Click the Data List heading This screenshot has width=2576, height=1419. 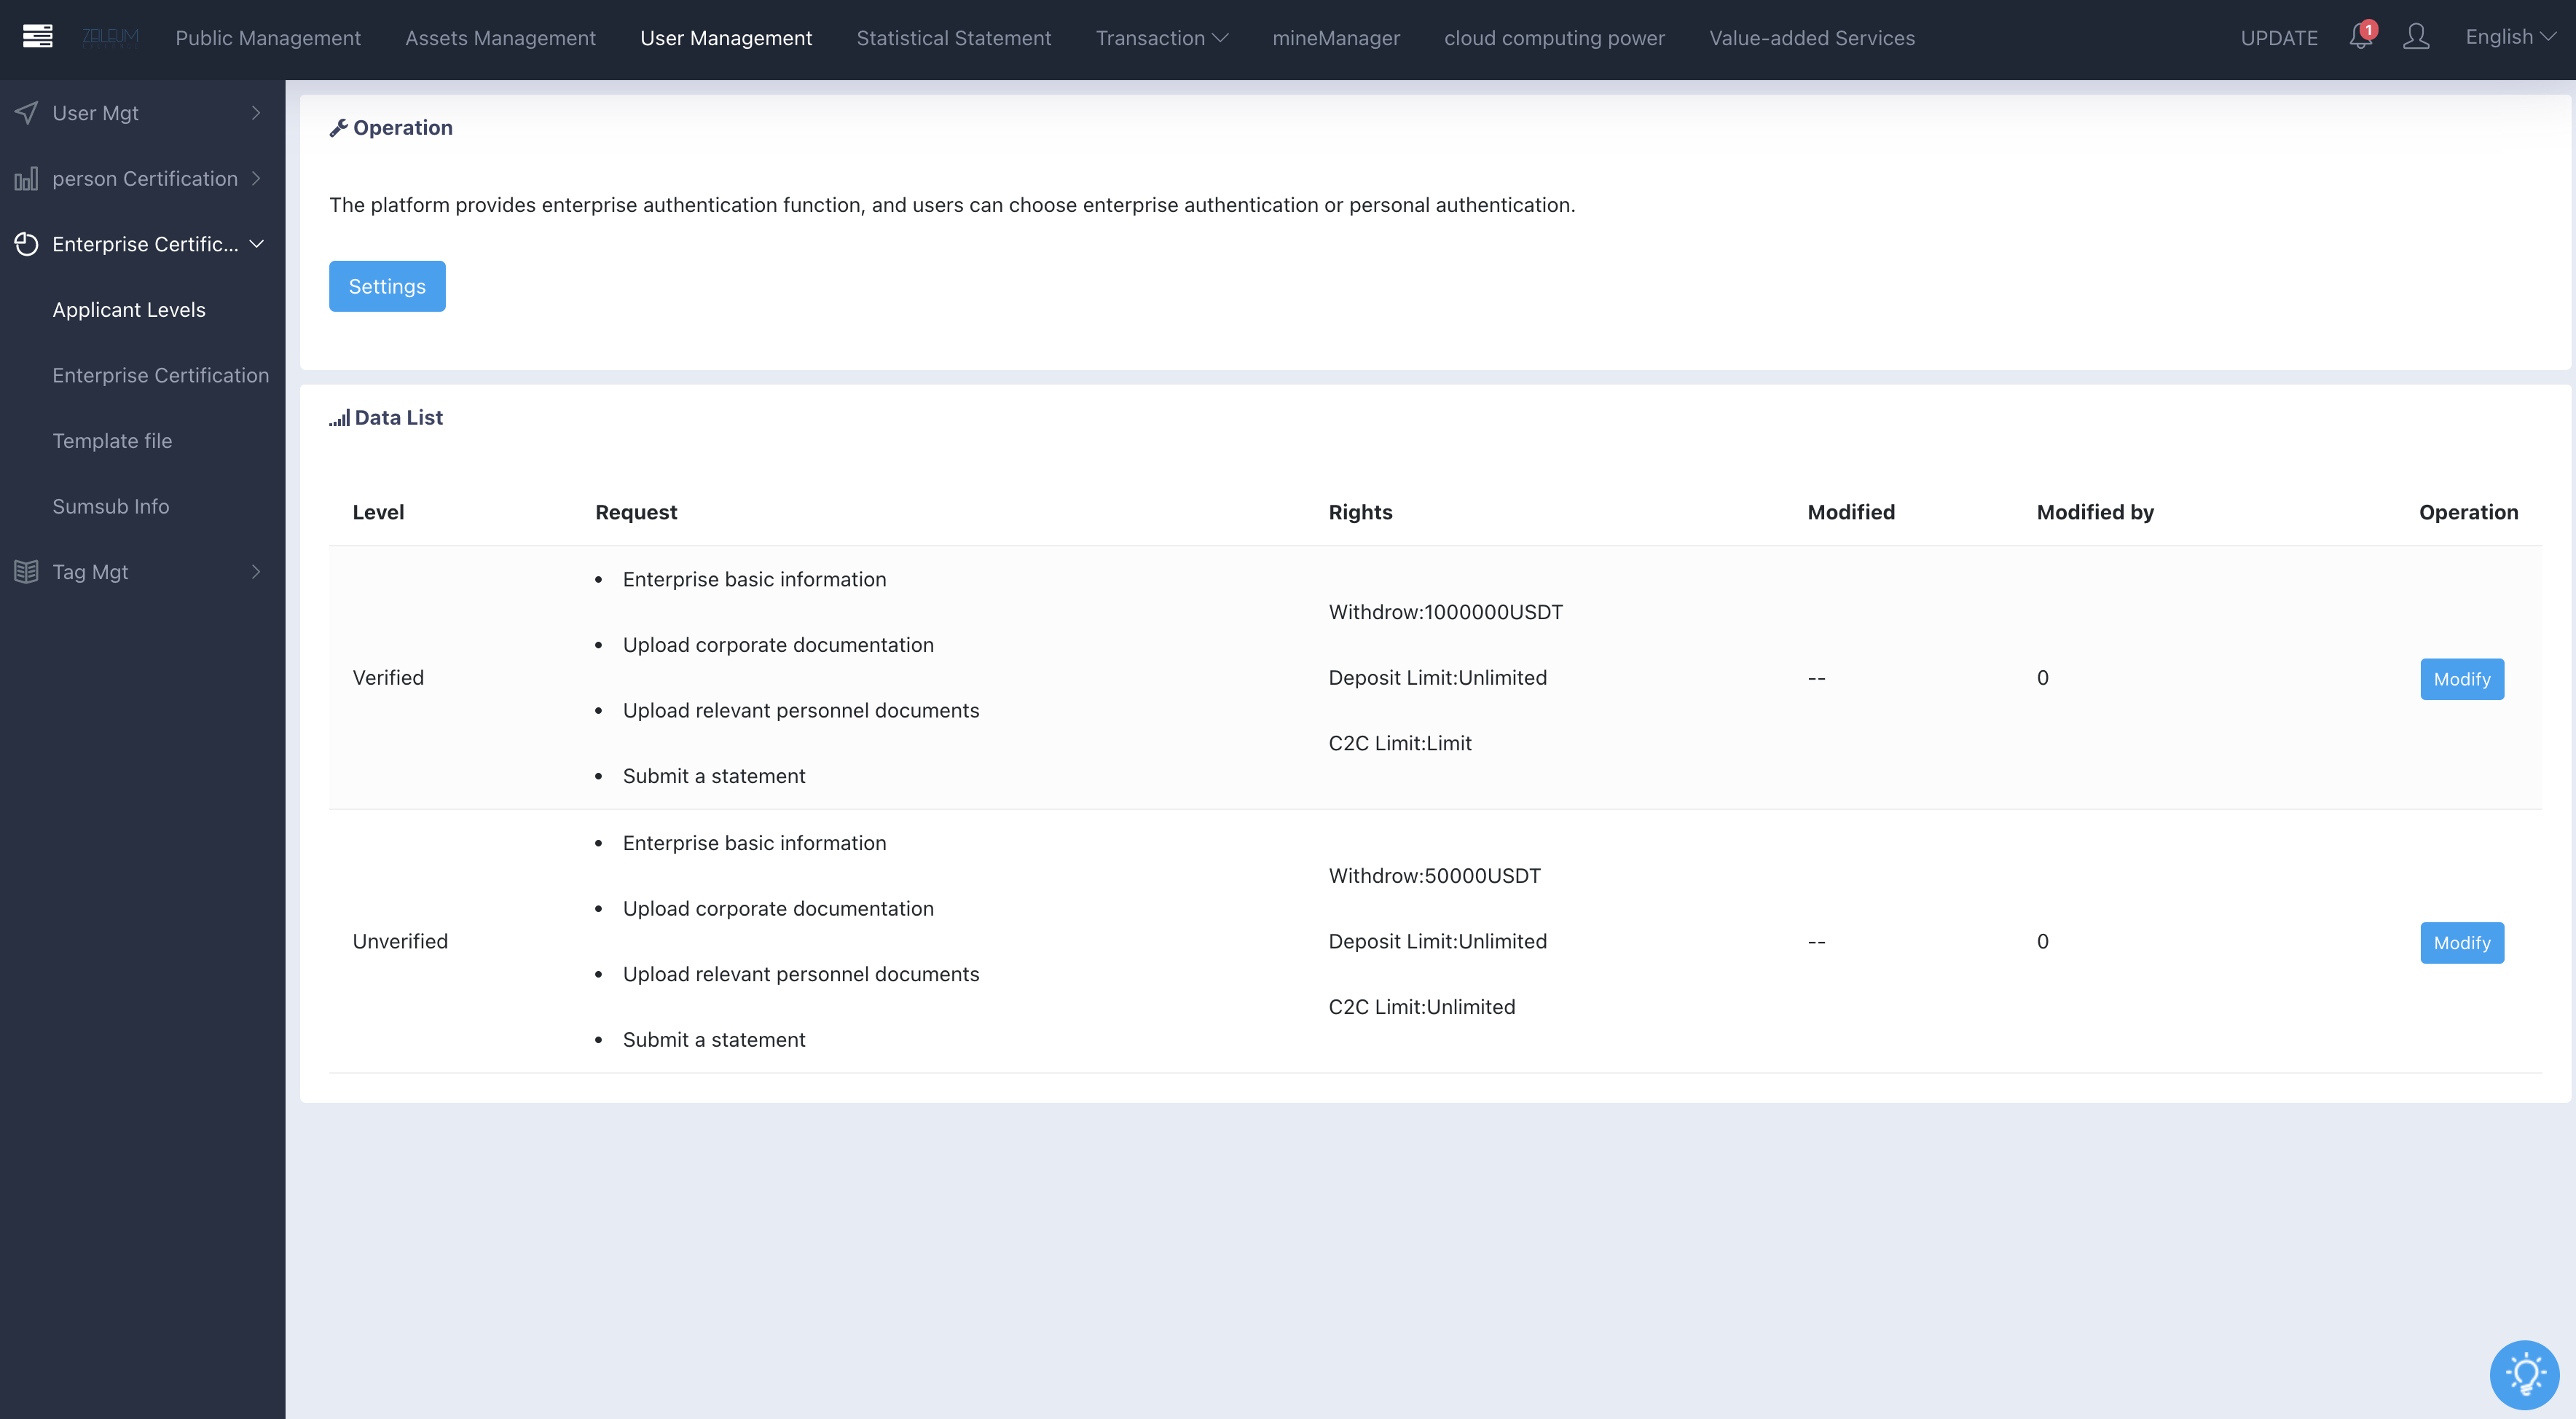click(x=398, y=418)
